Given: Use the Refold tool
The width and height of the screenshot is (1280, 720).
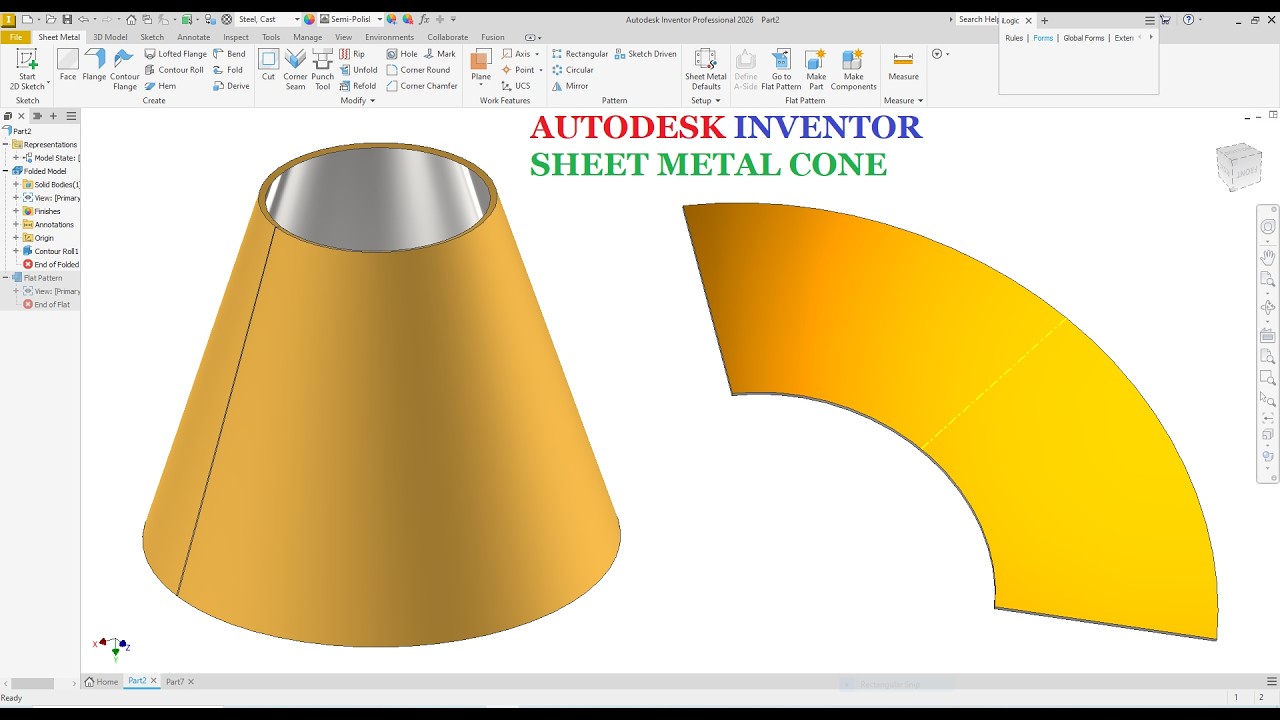Looking at the screenshot, I should pos(358,86).
